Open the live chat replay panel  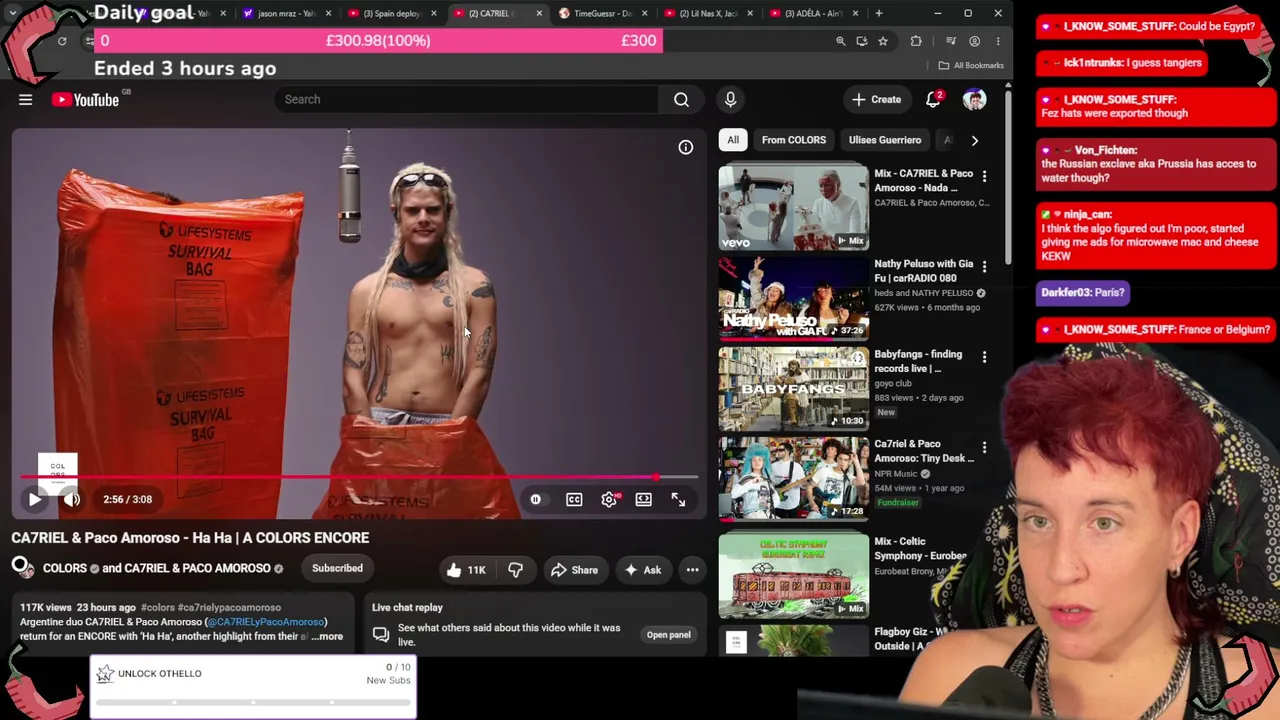point(668,635)
